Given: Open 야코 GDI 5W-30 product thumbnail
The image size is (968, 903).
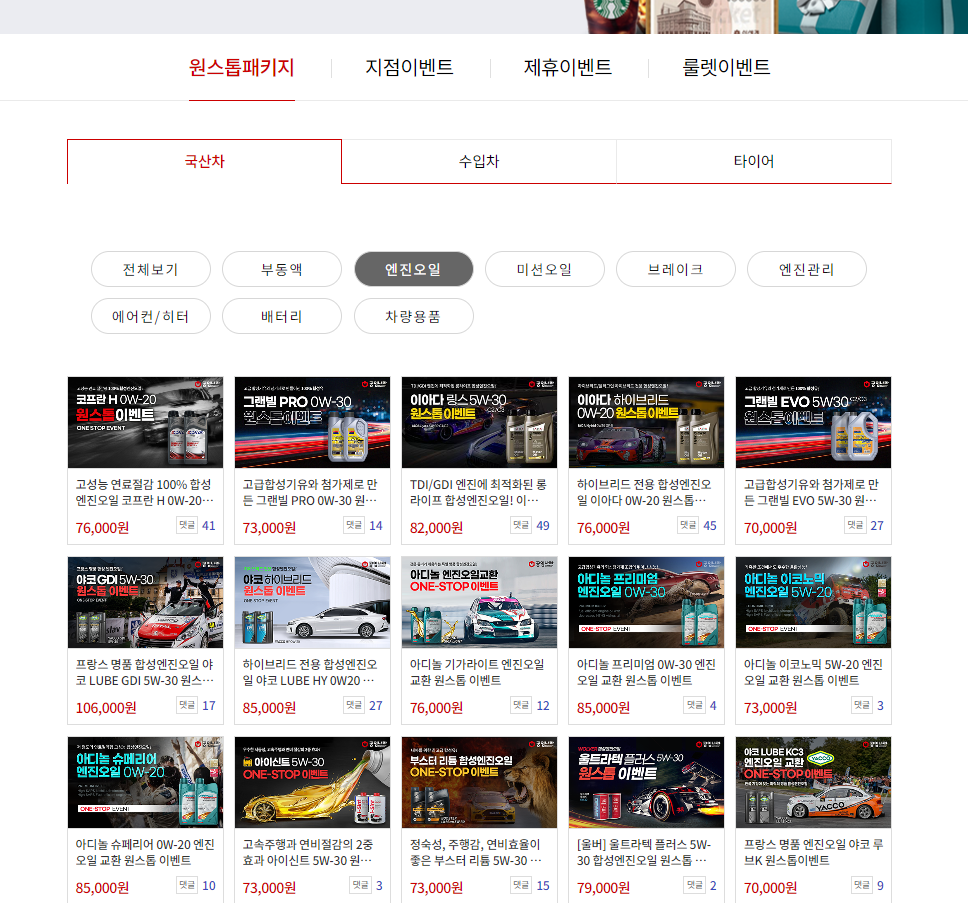Looking at the screenshot, I should coord(145,602).
